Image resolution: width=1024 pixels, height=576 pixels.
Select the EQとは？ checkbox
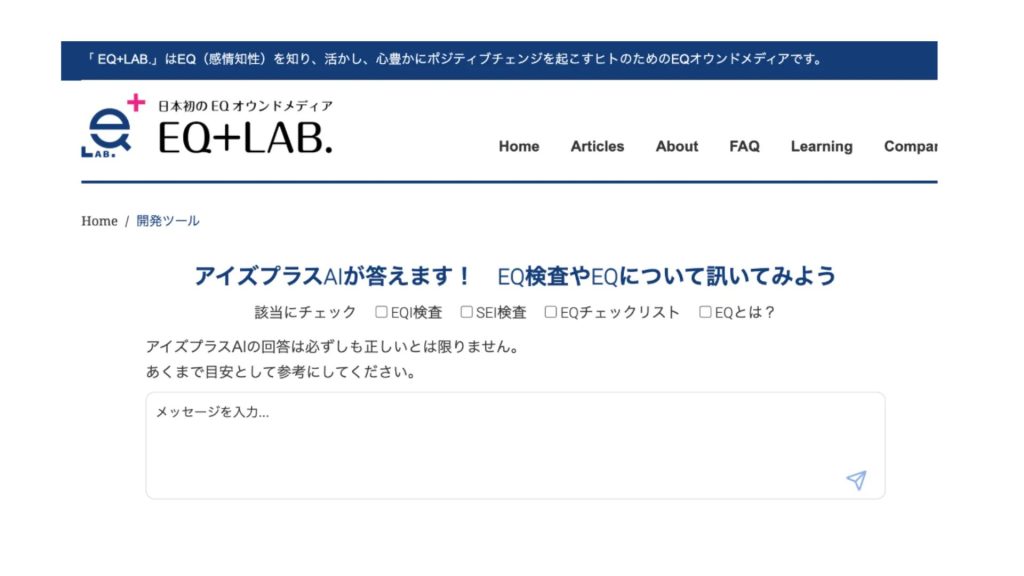pyautogui.click(x=705, y=312)
